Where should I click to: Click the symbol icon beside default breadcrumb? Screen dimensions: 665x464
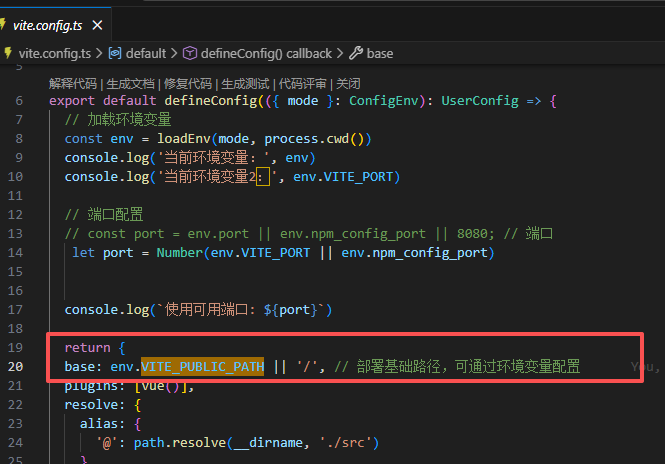point(115,53)
